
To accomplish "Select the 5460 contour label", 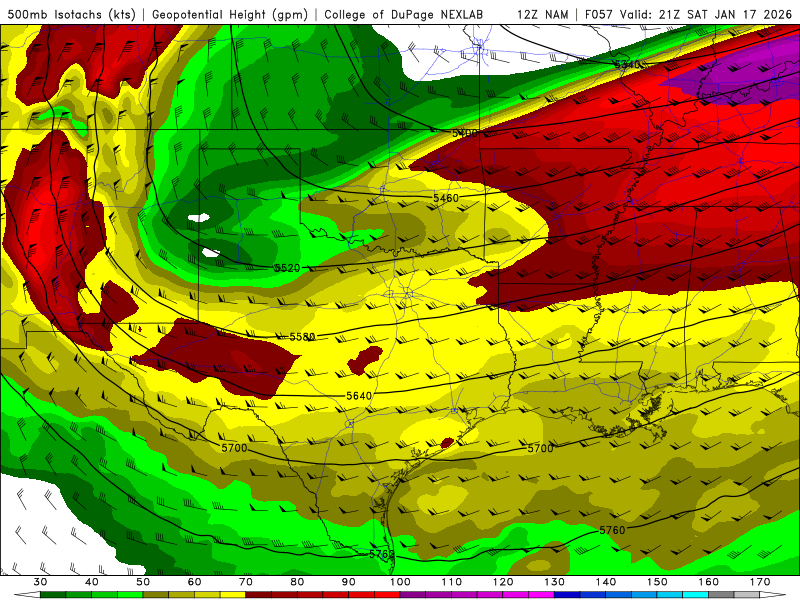I will [x=446, y=198].
